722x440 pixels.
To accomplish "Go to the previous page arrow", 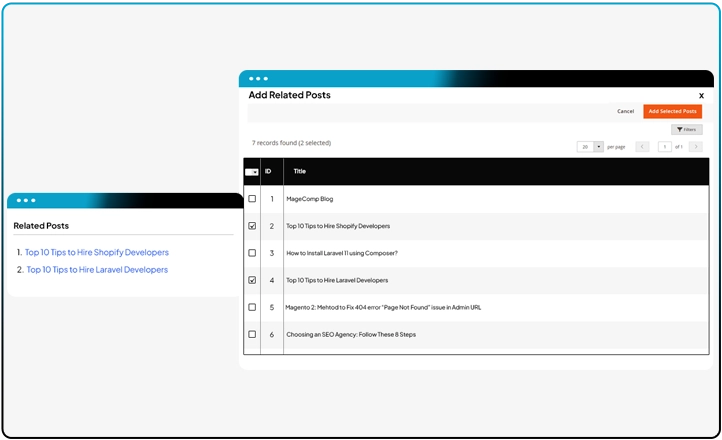I will [x=642, y=147].
